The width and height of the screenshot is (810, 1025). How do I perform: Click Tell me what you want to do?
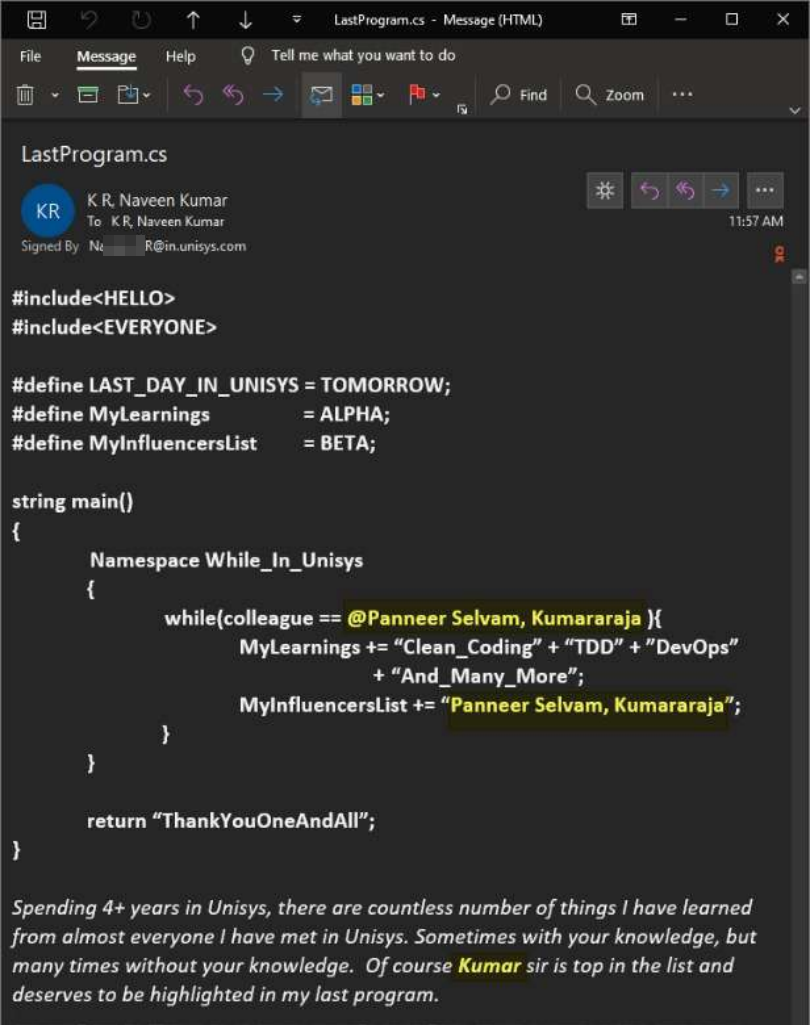pos(363,56)
